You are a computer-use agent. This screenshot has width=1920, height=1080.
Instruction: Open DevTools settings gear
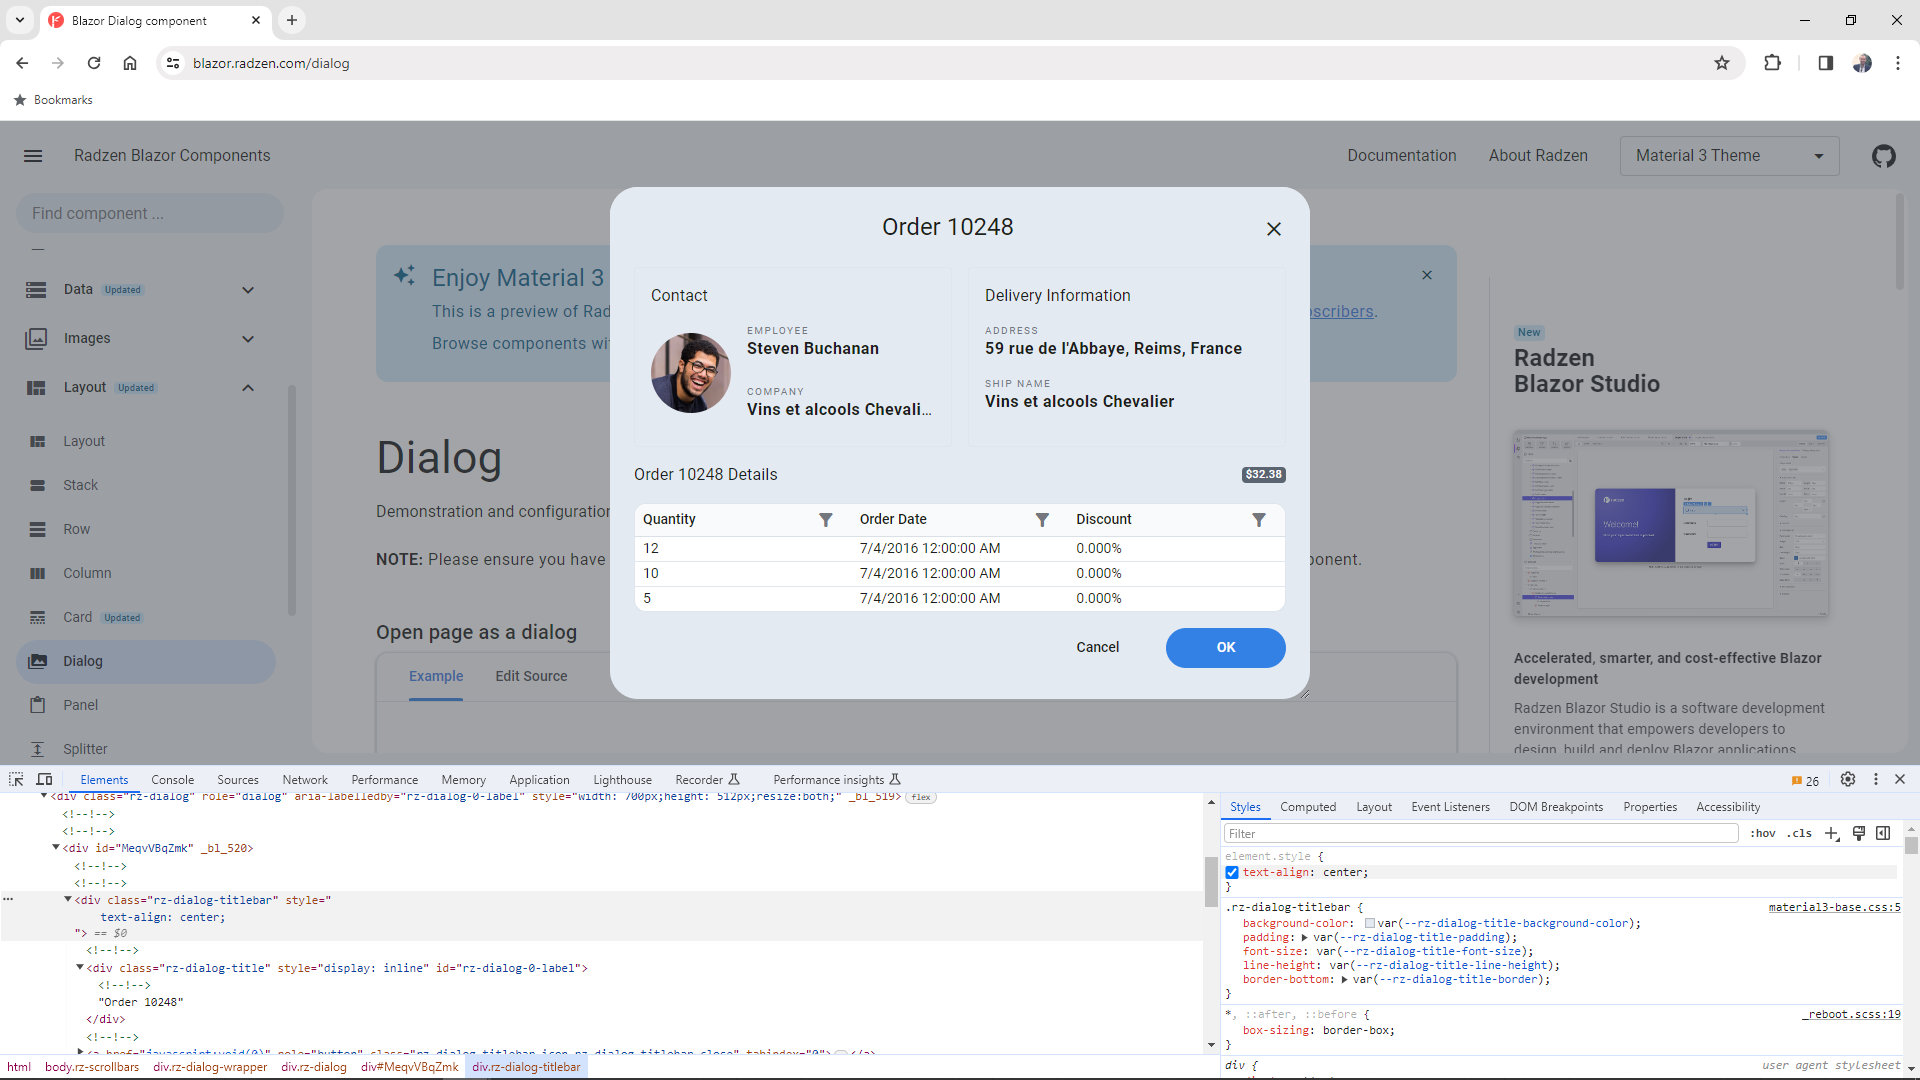click(1848, 780)
